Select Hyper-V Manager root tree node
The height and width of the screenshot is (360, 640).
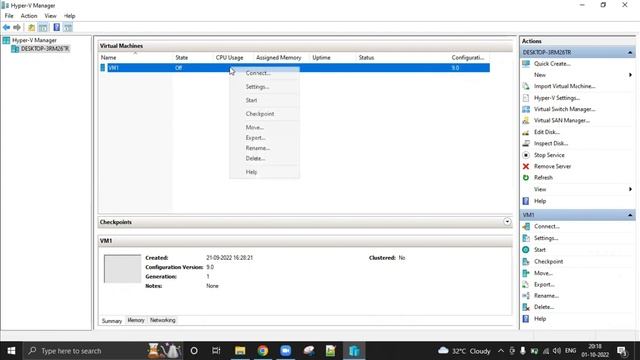[34, 40]
